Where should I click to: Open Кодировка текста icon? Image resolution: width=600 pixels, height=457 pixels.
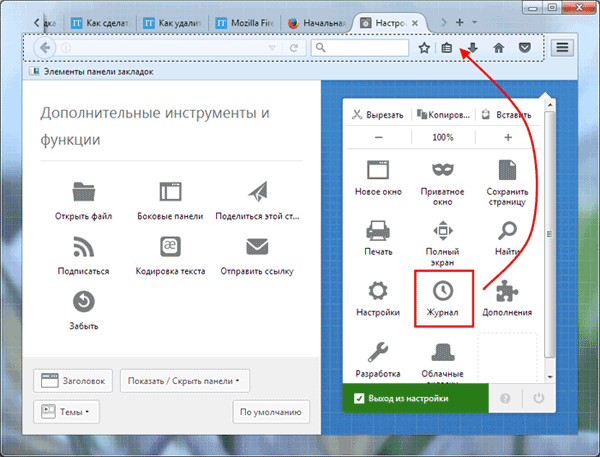[170, 246]
